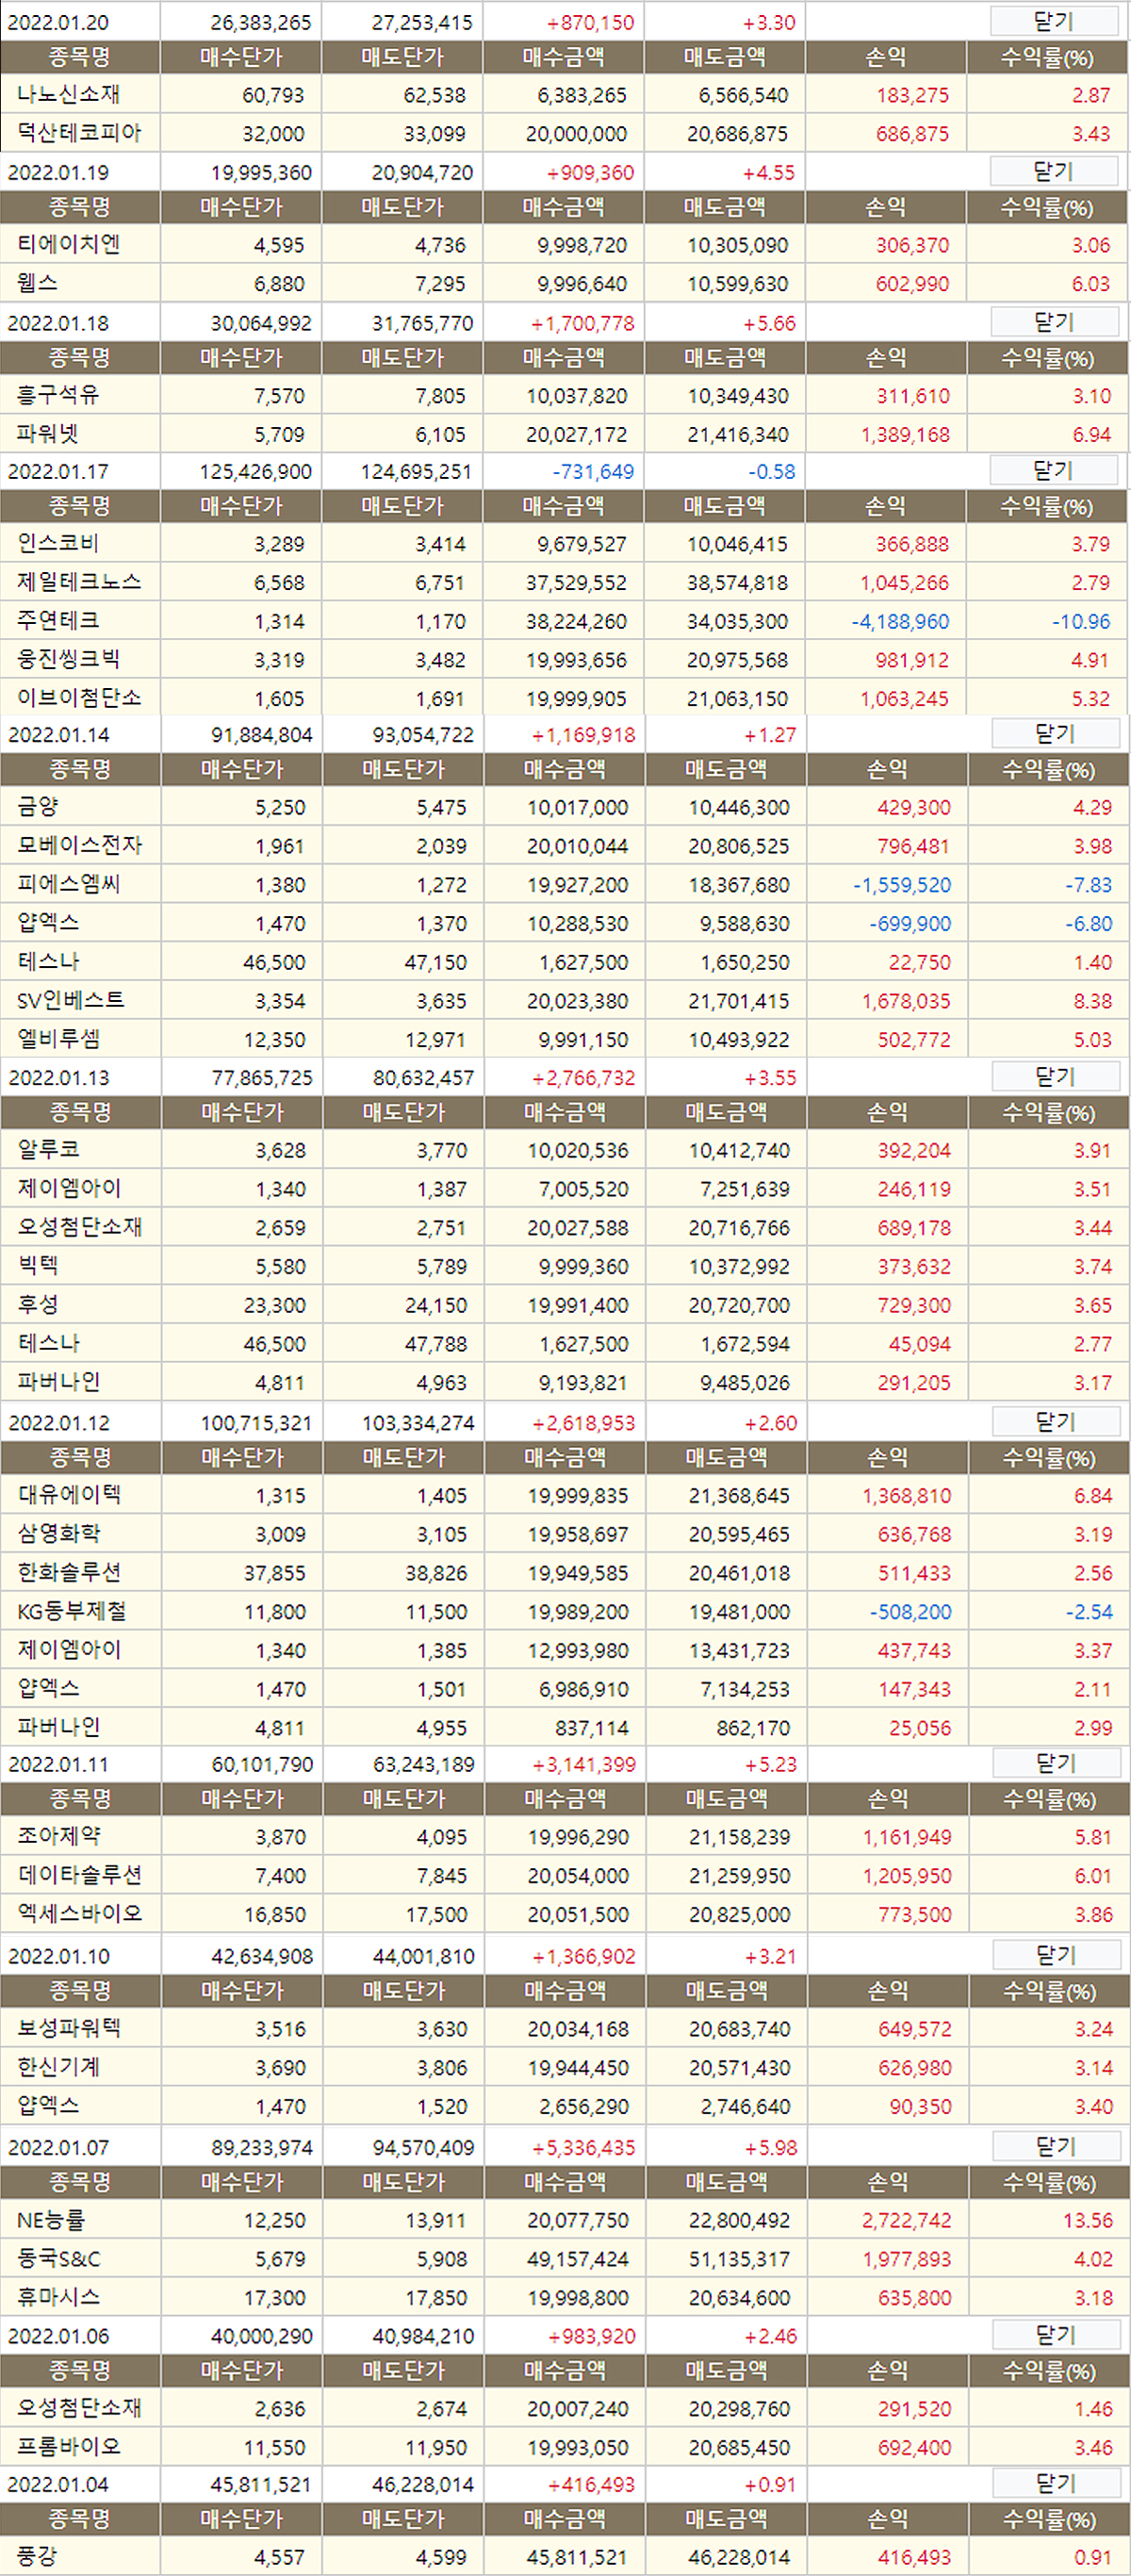Click the daily profit +5,336,435

point(584,2147)
